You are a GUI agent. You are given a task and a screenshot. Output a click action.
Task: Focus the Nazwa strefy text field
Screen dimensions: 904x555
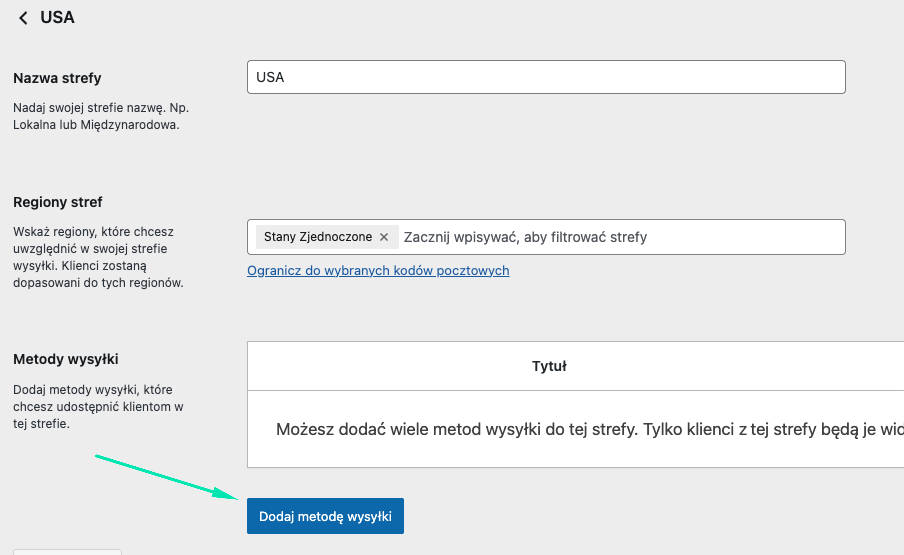click(x=546, y=77)
